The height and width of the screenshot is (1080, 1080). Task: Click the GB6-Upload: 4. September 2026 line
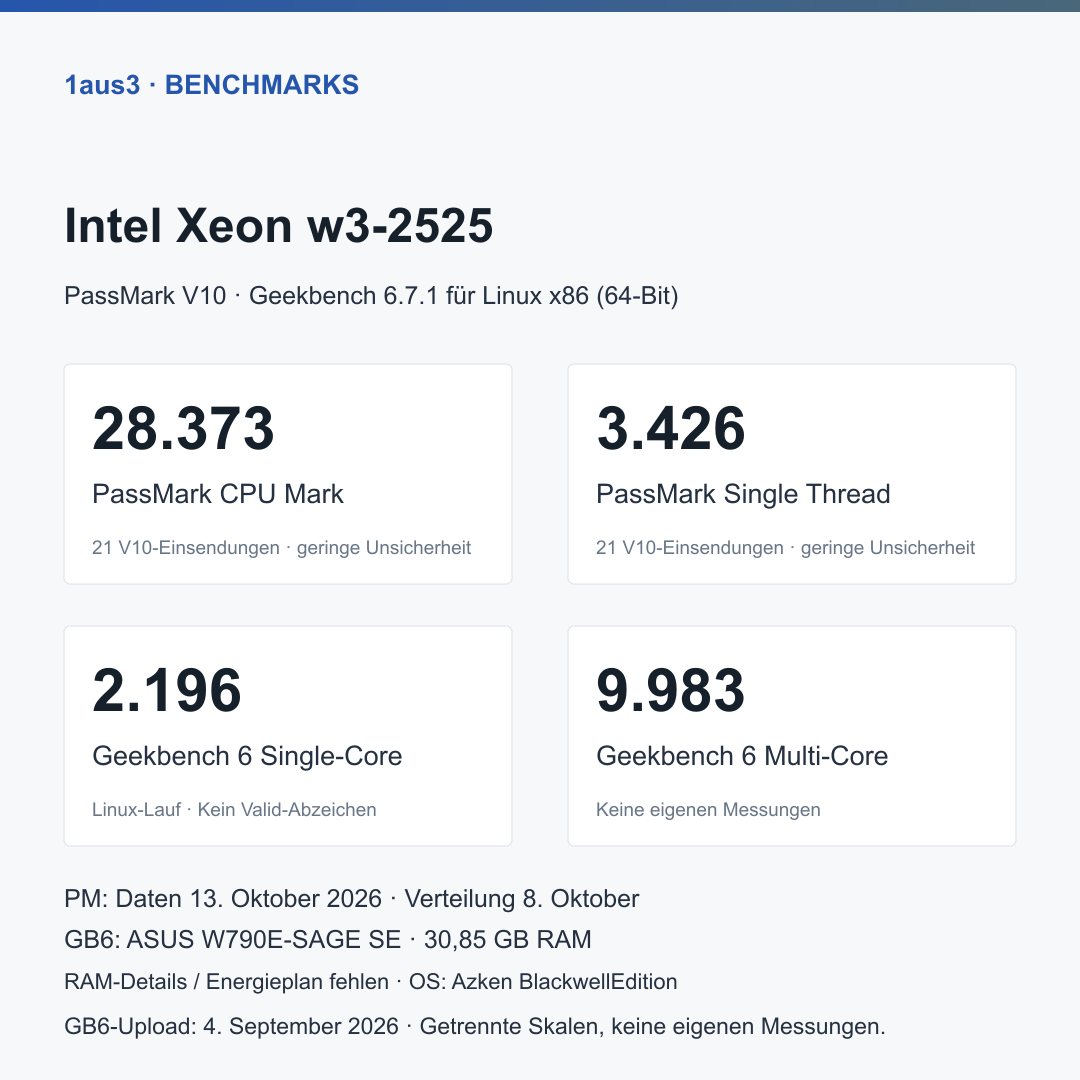[475, 1026]
